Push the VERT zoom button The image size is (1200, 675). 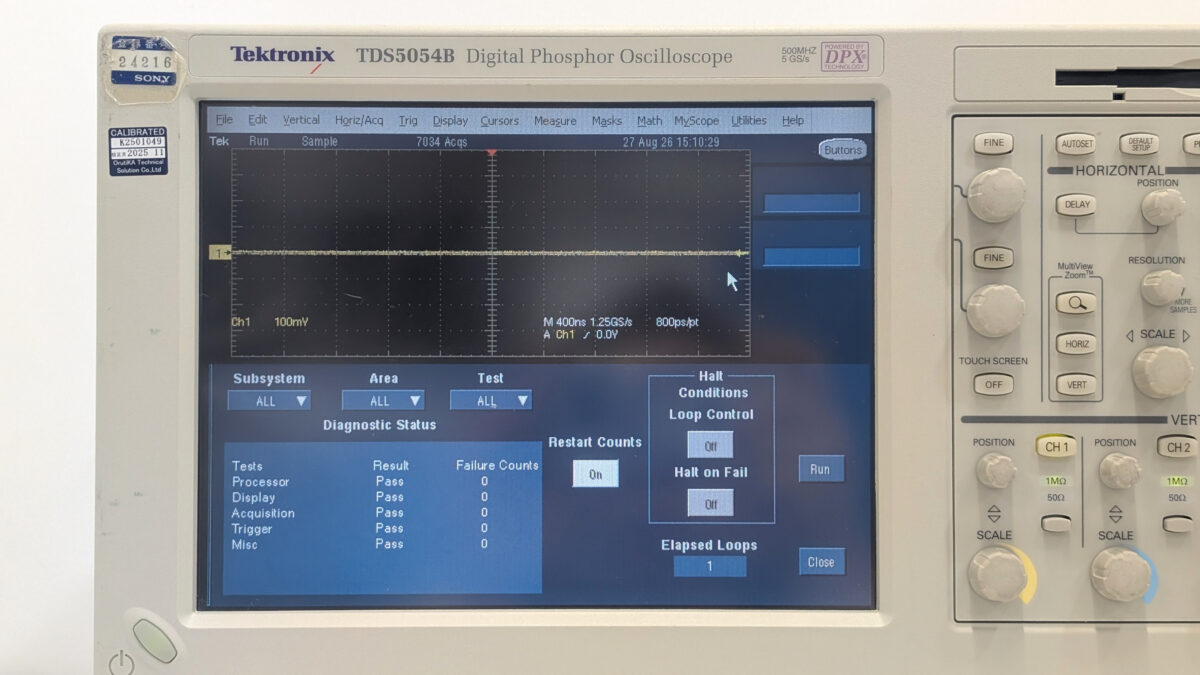1076,384
